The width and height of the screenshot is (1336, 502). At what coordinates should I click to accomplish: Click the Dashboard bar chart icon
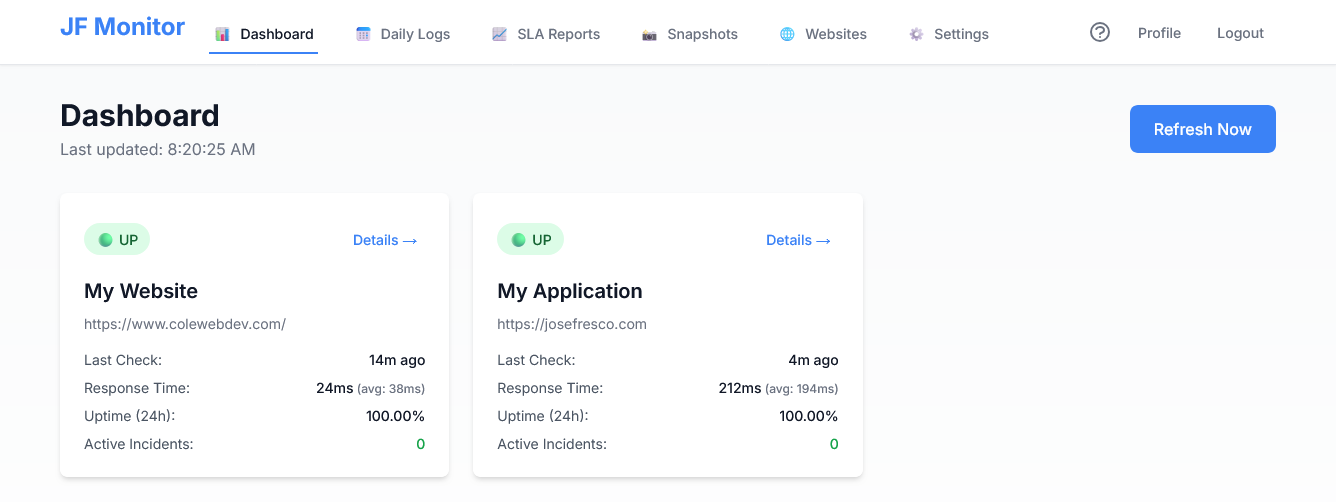(222, 34)
